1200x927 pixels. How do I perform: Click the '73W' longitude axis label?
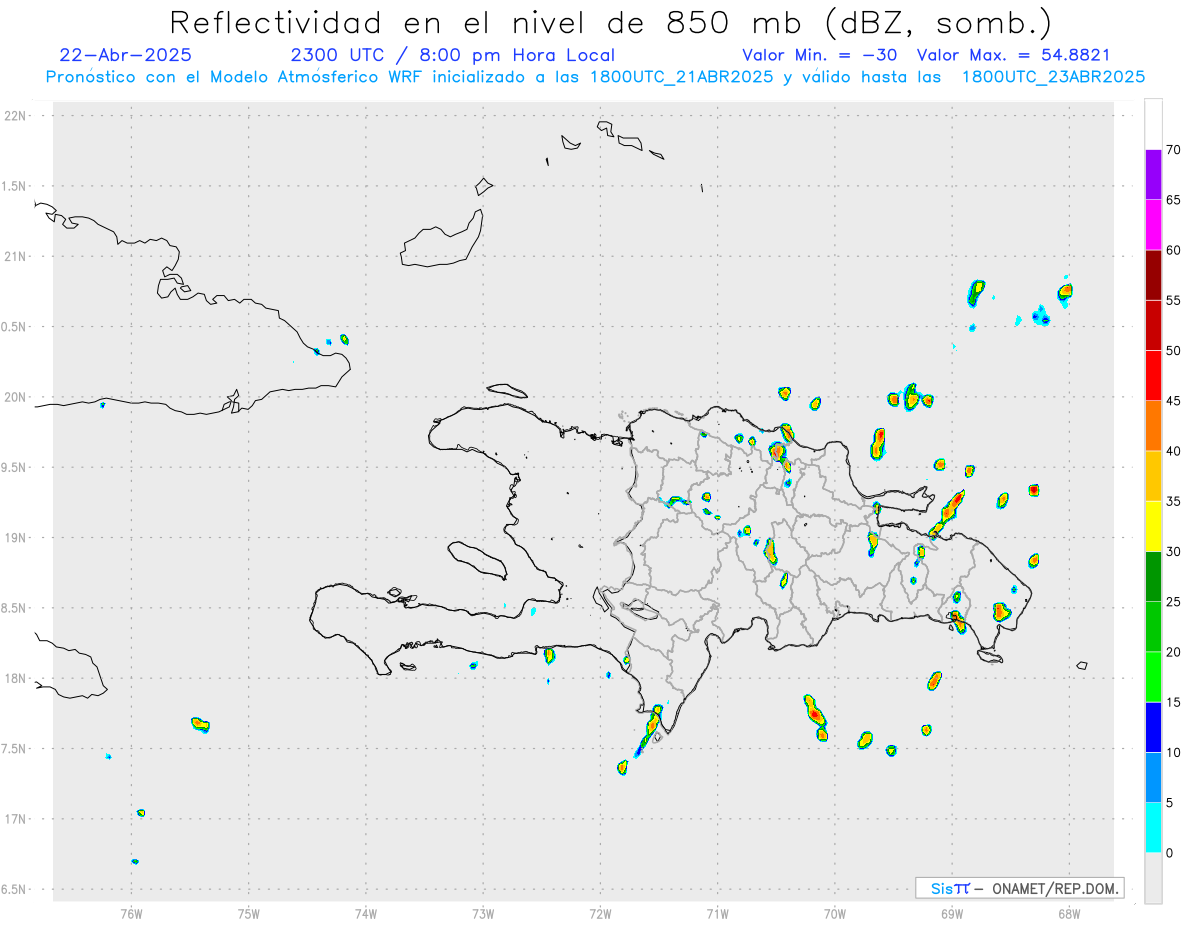483,912
